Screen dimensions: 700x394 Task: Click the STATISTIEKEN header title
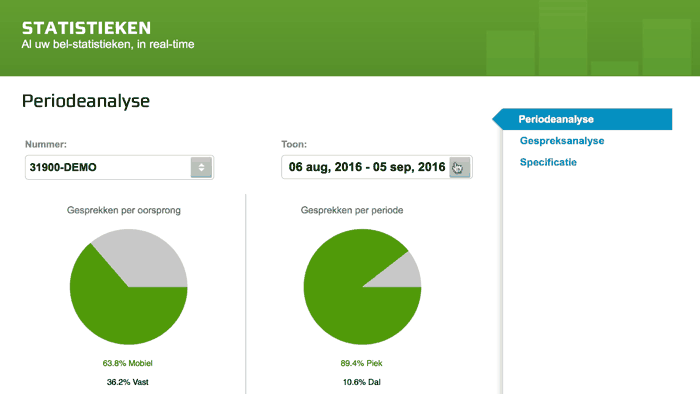coord(86,28)
